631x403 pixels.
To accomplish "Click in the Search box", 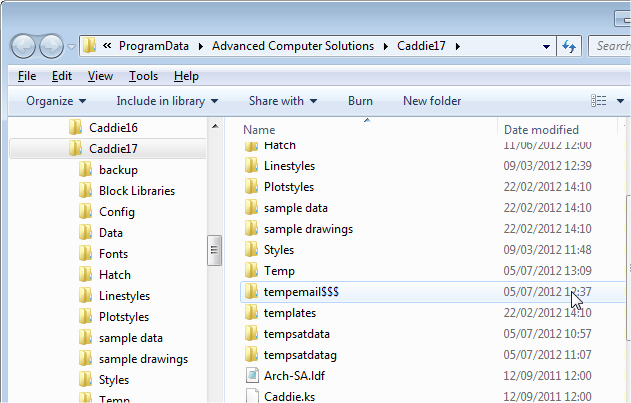I will 610,46.
